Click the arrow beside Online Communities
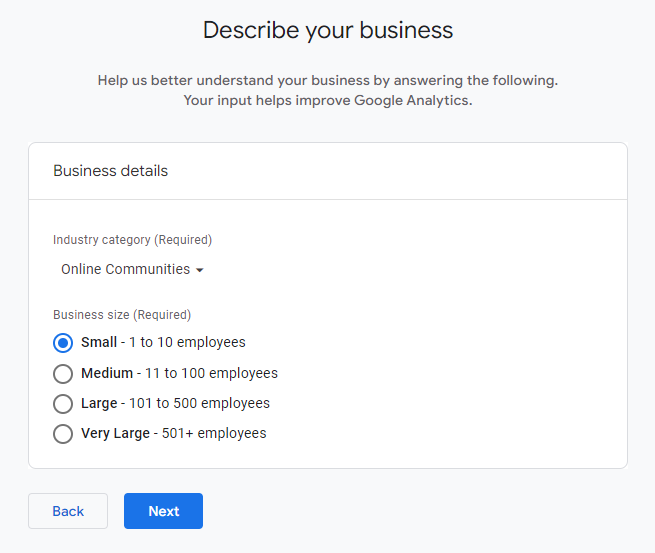The image size is (655, 553). pyautogui.click(x=200, y=271)
